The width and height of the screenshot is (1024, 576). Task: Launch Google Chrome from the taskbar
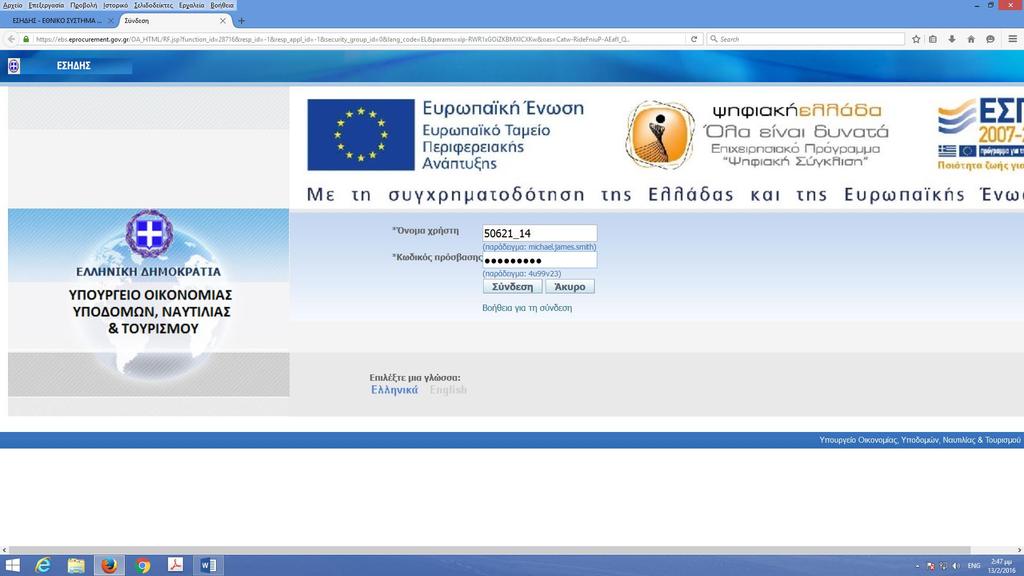[142, 566]
